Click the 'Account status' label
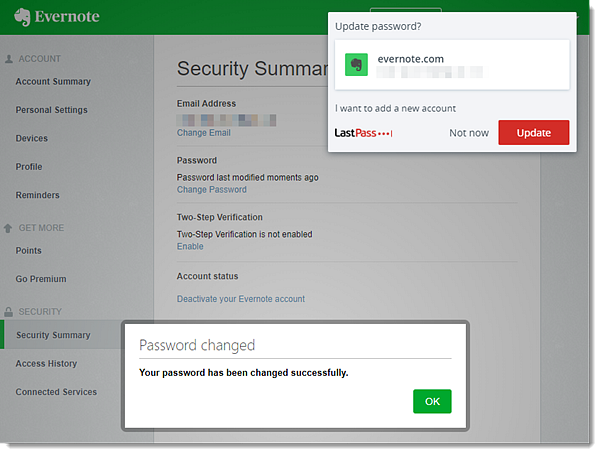Image resolution: width=600 pixels, height=454 pixels. [207, 276]
